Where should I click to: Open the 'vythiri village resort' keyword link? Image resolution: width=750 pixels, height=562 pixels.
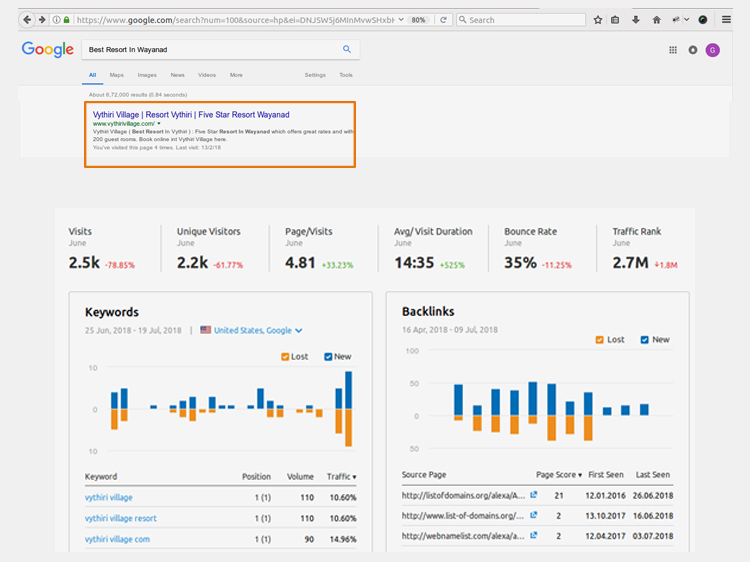[121, 518]
